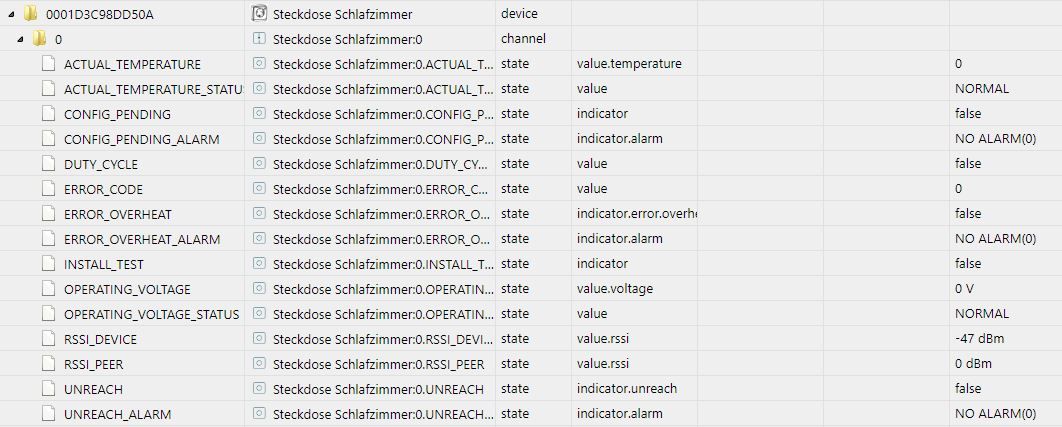Click the 0001D3C98DD50A folder icon
The height and width of the screenshot is (427, 1062).
pos(30,14)
